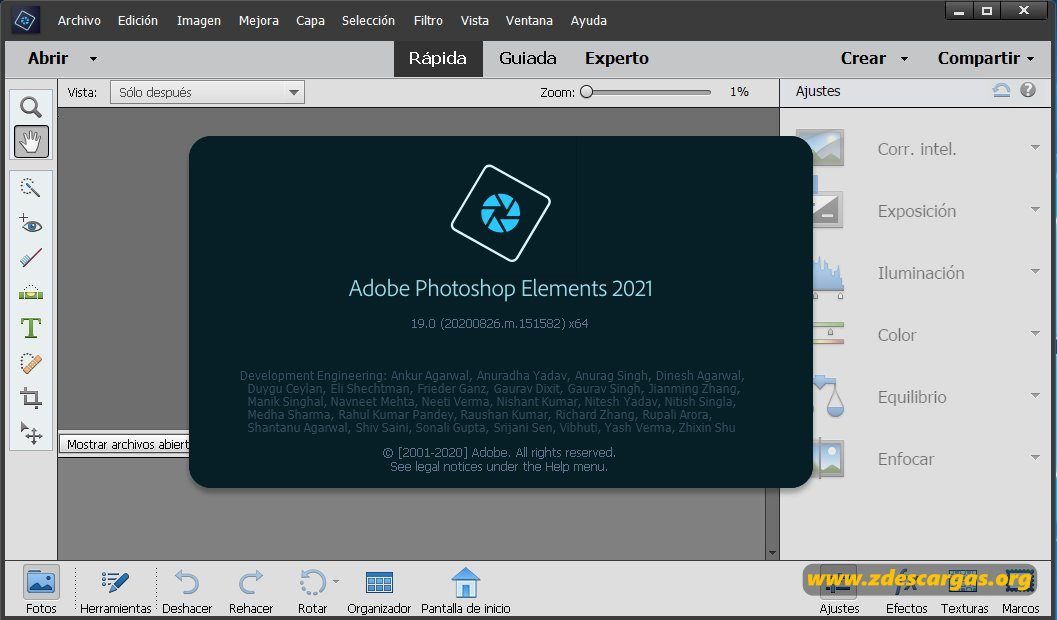Switch to Guiada mode tab
The image size is (1057, 620).
click(528, 59)
